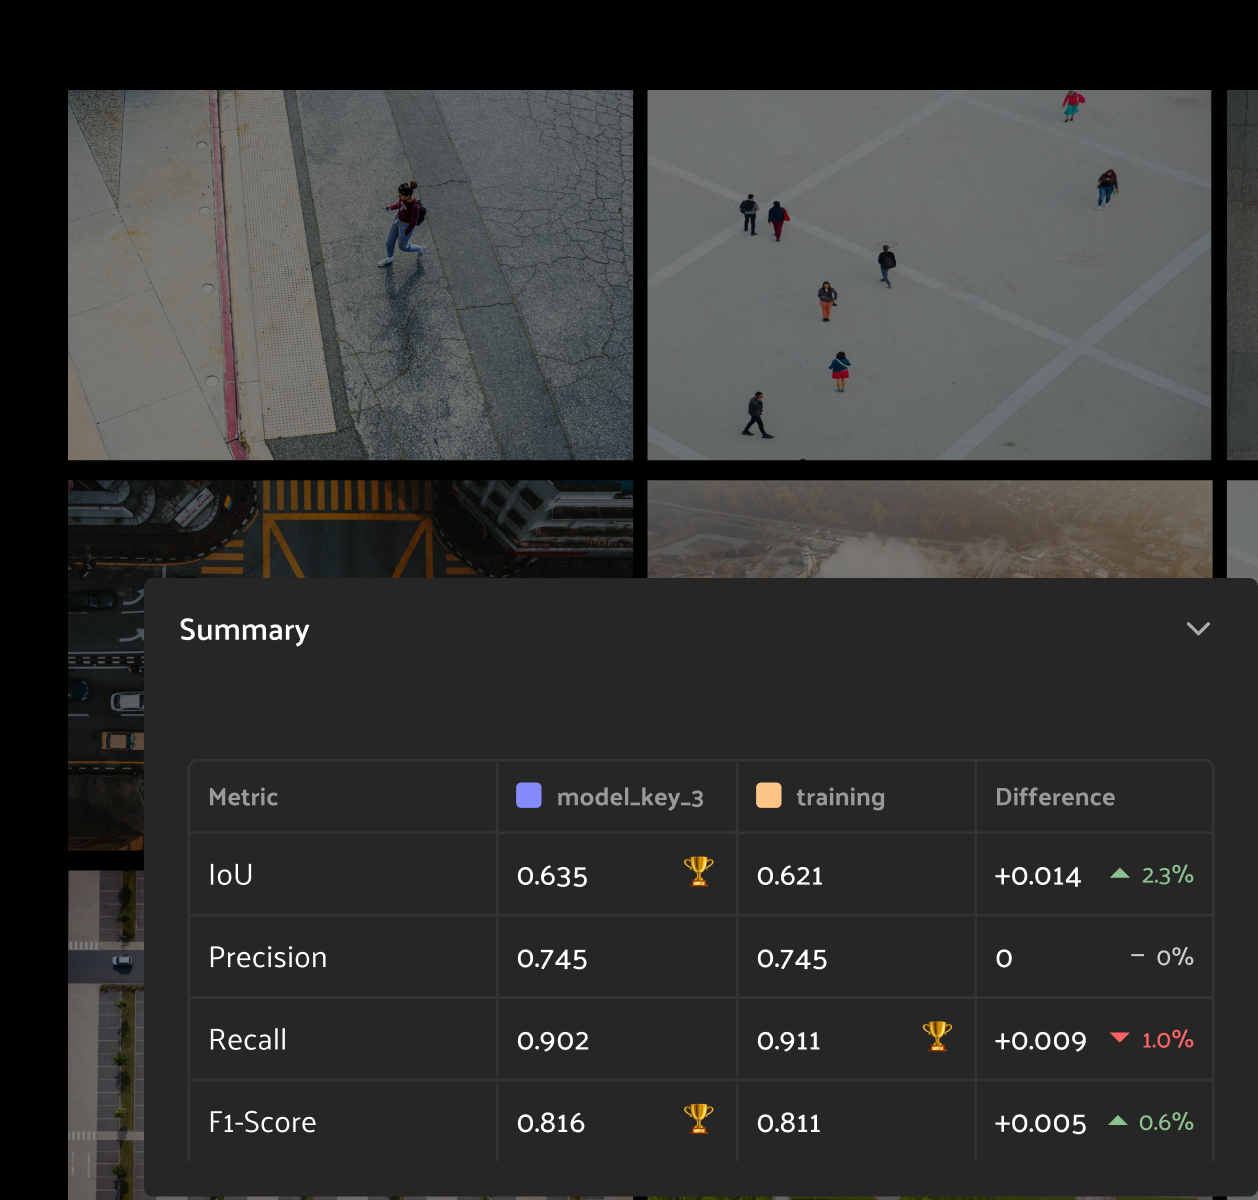Image resolution: width=1258 pixels, height=1200 pixels.
Task: Click the red down arrow on Recall difference
Action: pyautogui.click(x=1119, y=1038)
